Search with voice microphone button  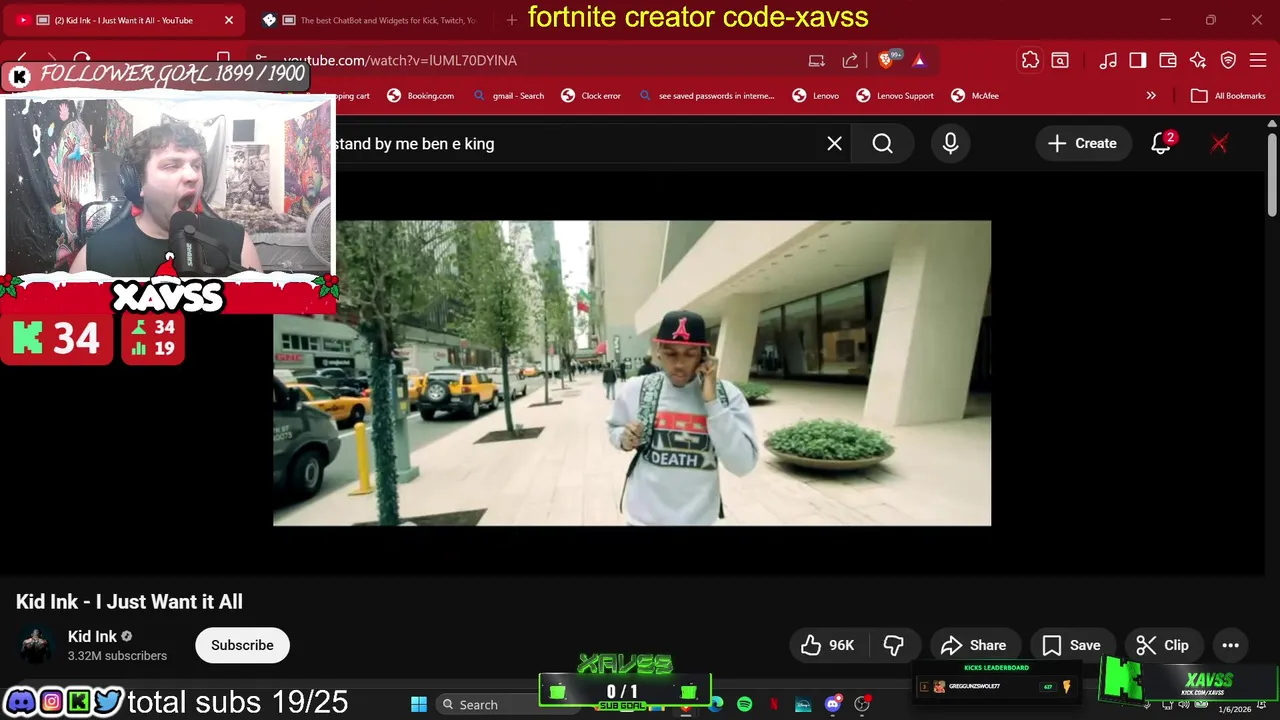click(x=950, y=144)
